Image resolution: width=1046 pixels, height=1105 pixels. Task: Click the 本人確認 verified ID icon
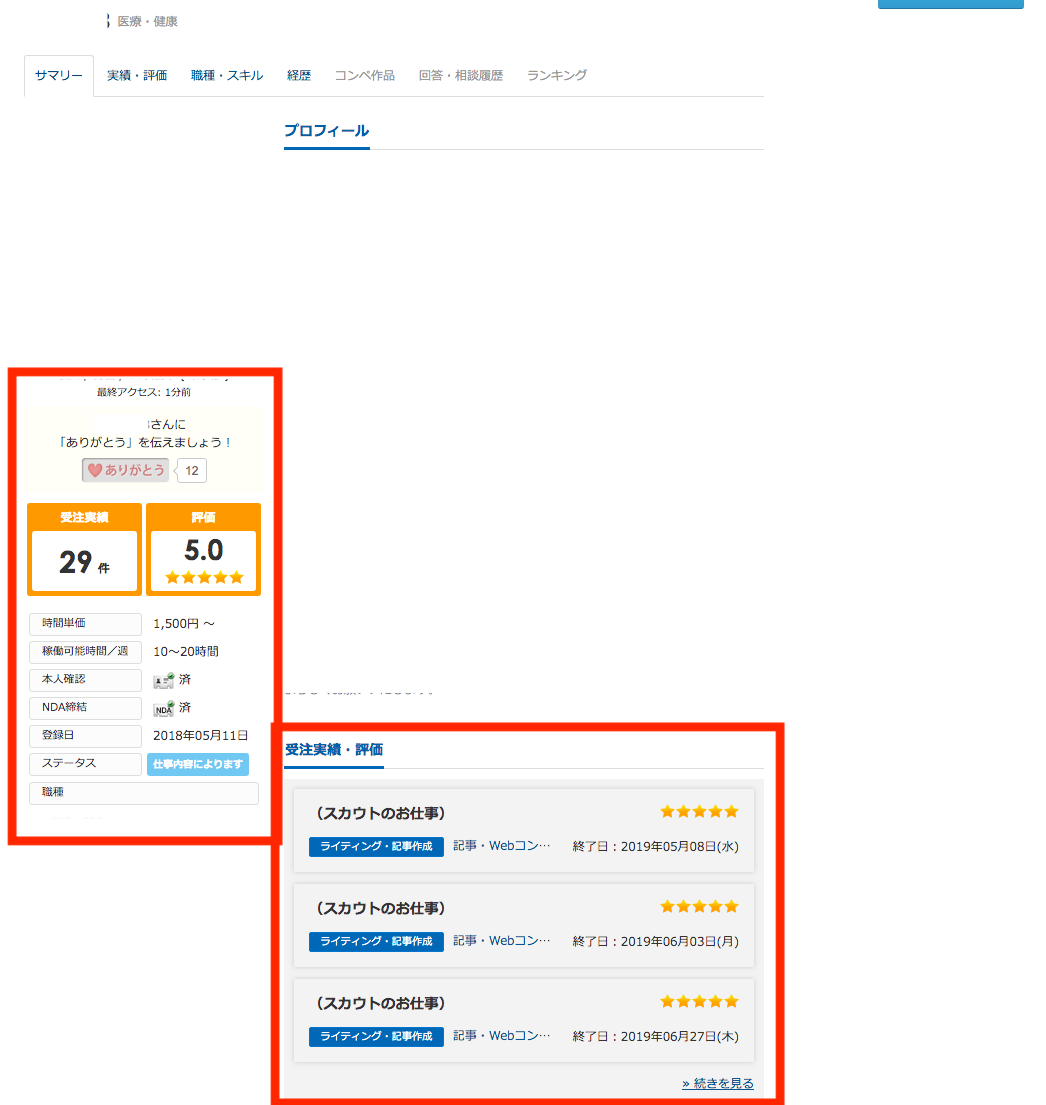(x=163, y=680)
